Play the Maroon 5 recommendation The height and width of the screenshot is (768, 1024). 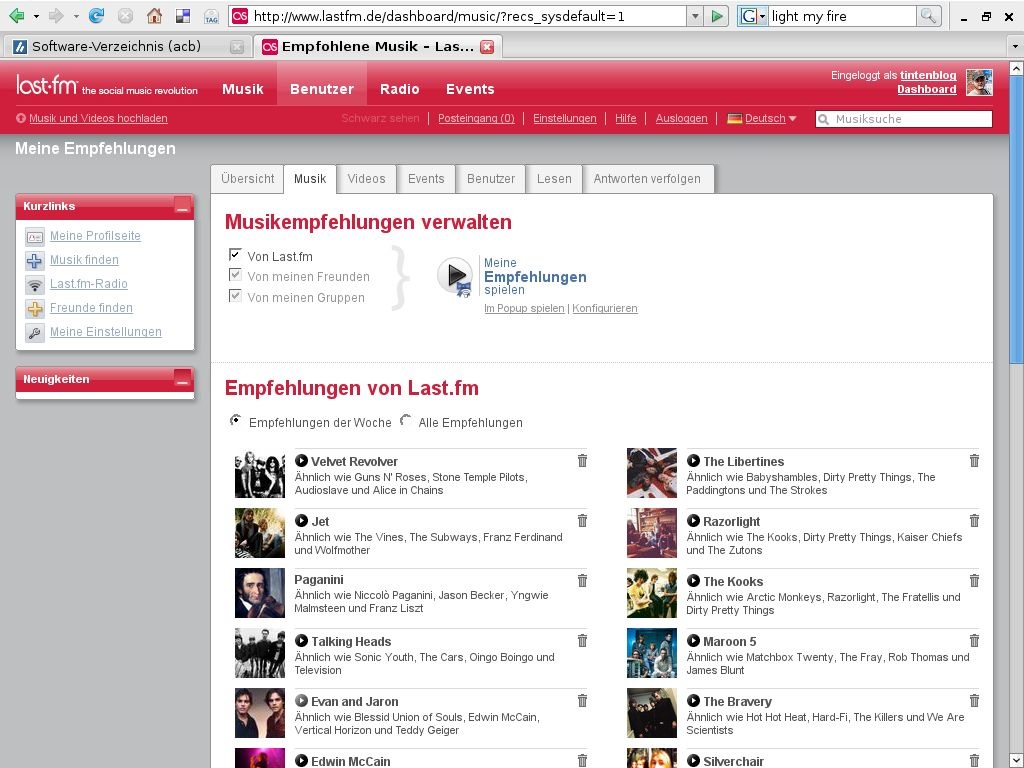pyautogui.click(x=693, y=641)
